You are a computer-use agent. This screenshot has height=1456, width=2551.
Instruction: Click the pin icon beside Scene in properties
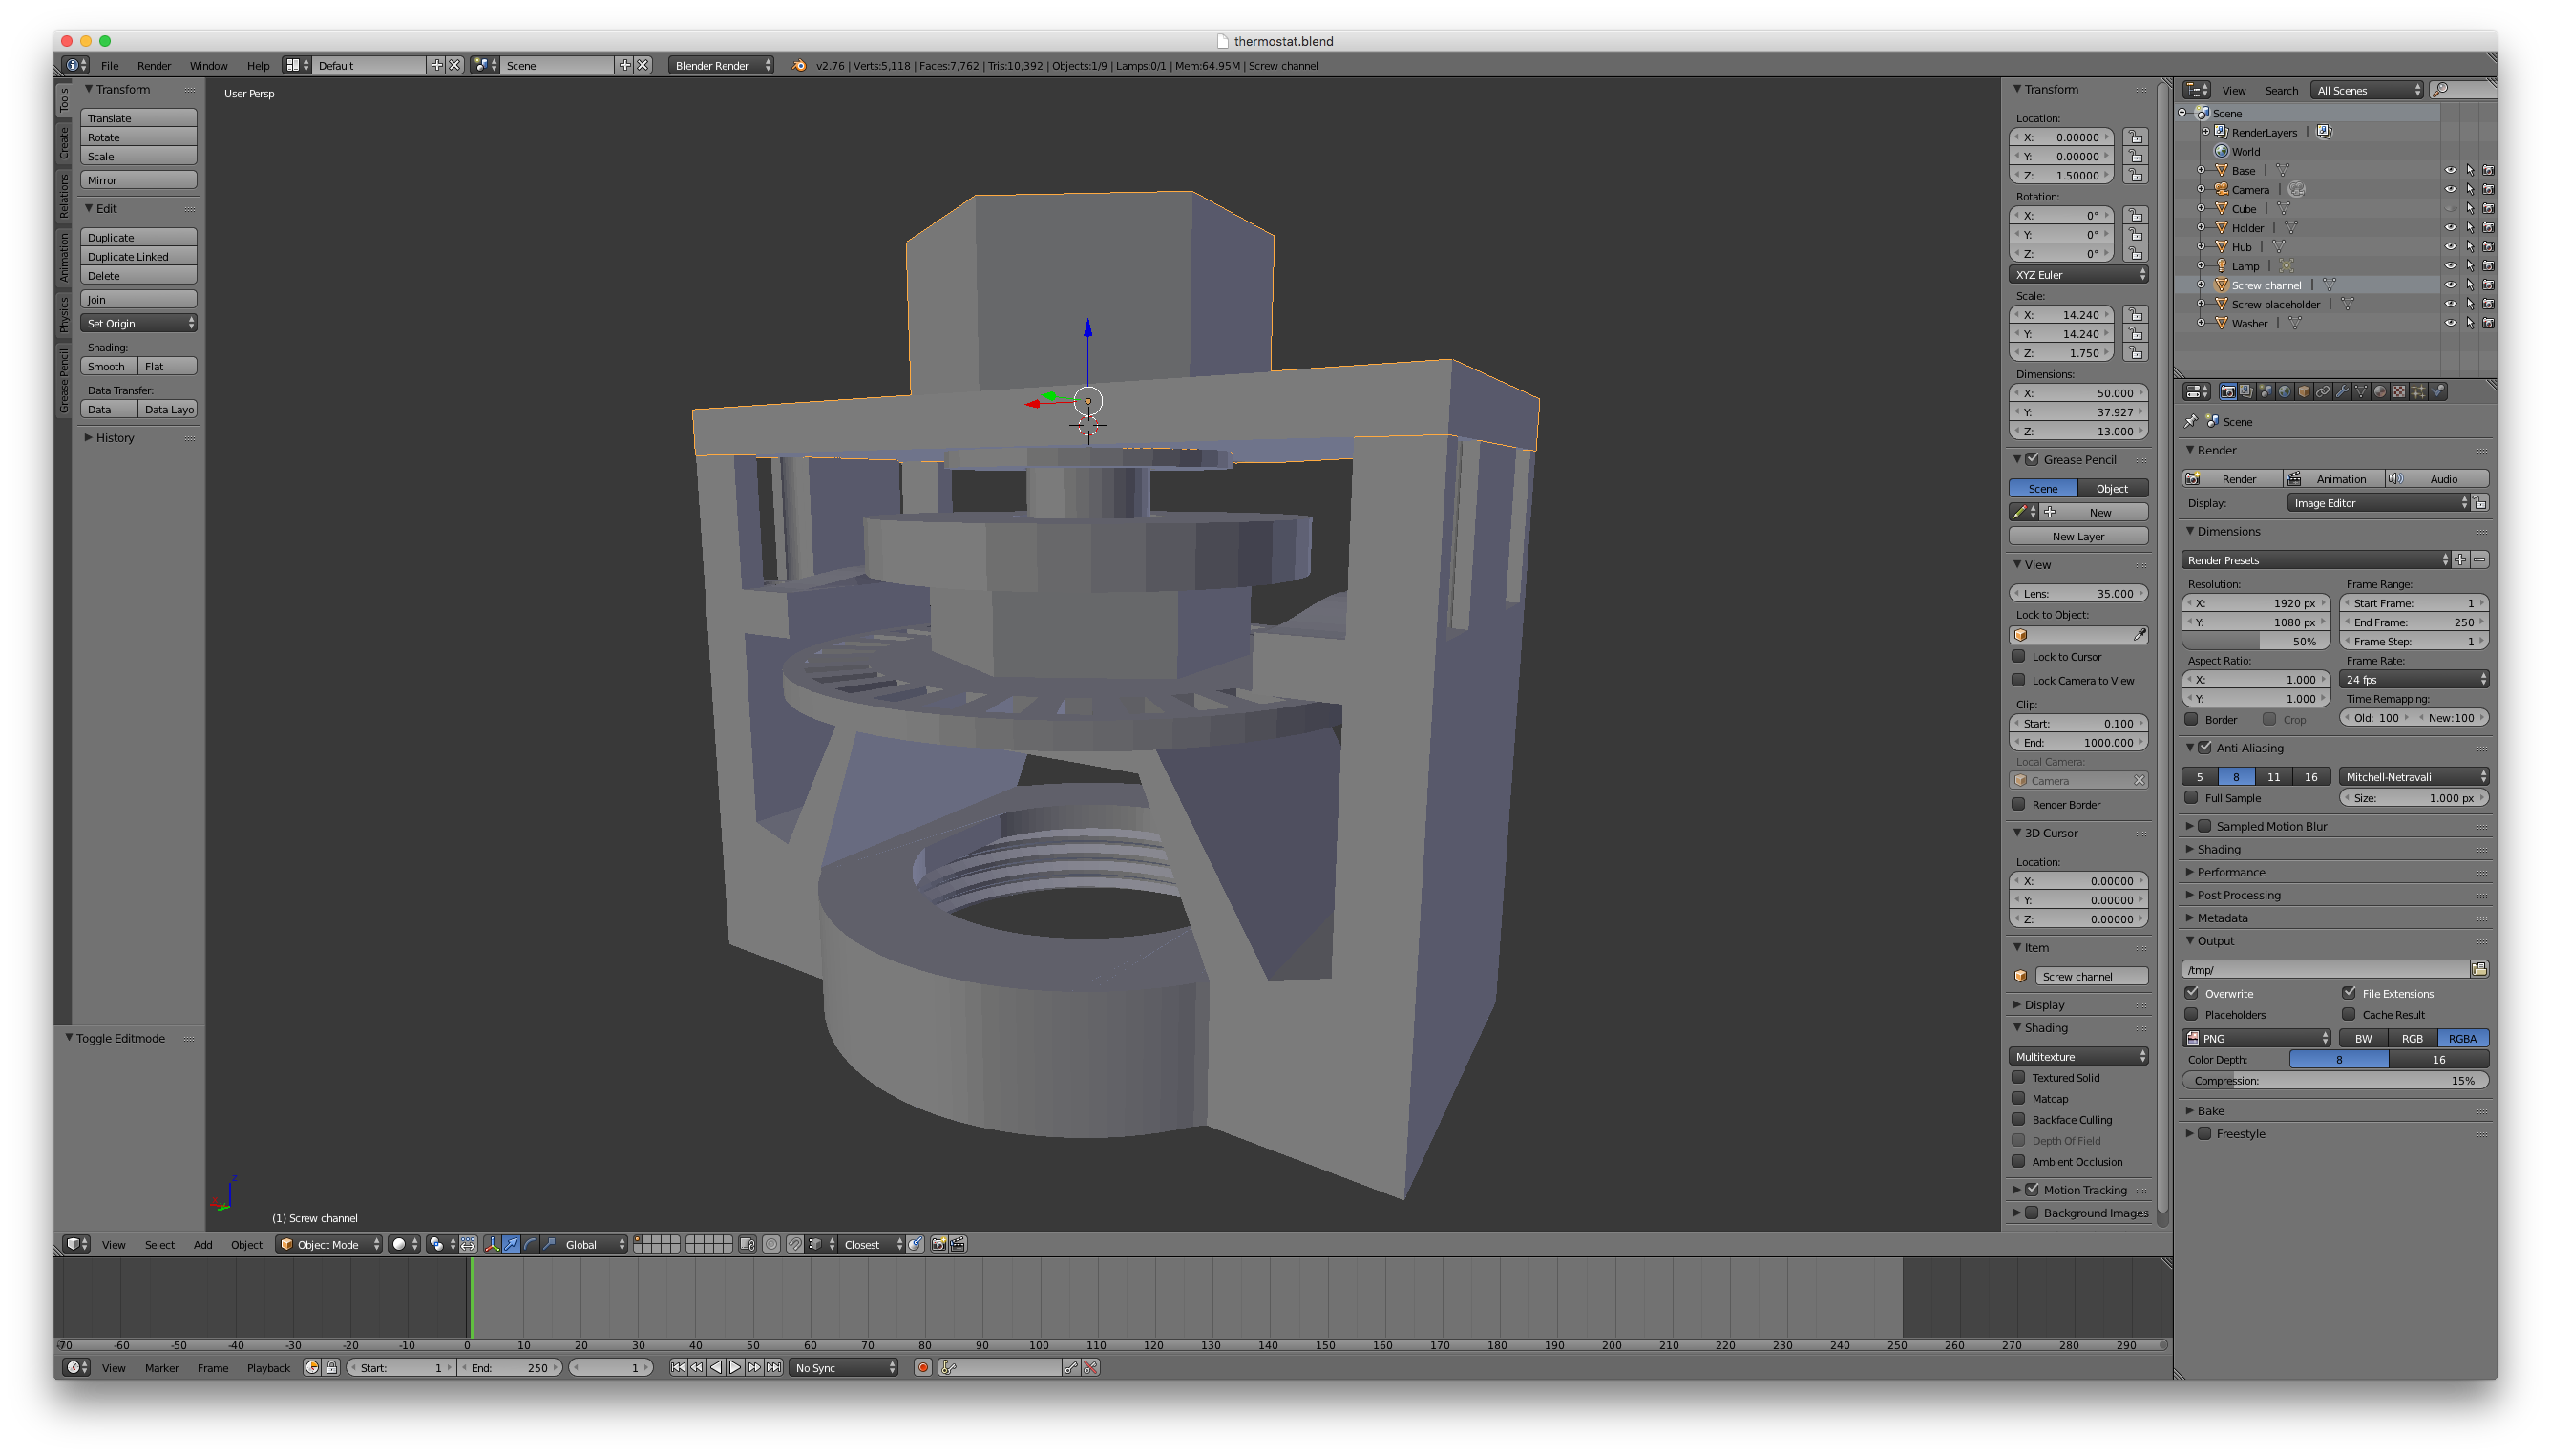(x=2191, y=422)
